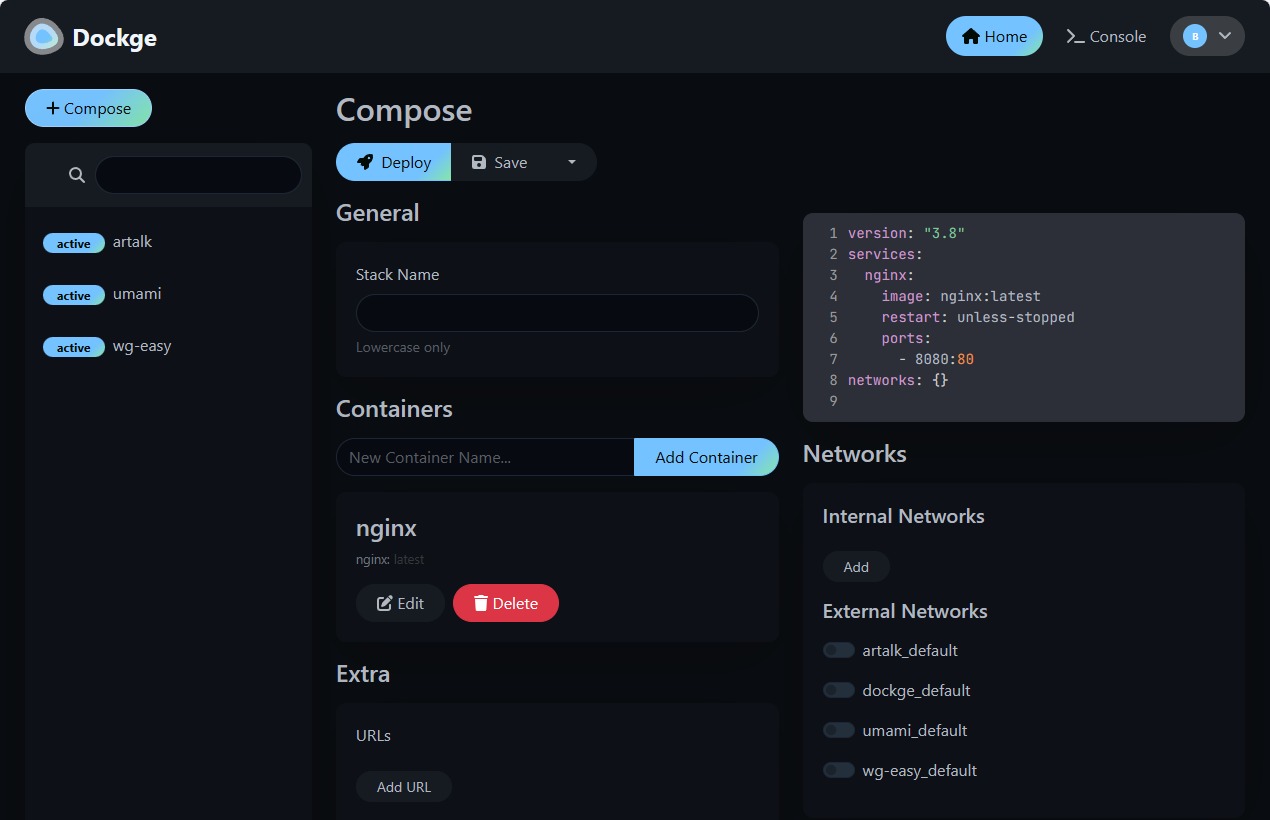Enable the wg-easy_default external network
The image size is (1270, 820).
(x=838, y=769)
